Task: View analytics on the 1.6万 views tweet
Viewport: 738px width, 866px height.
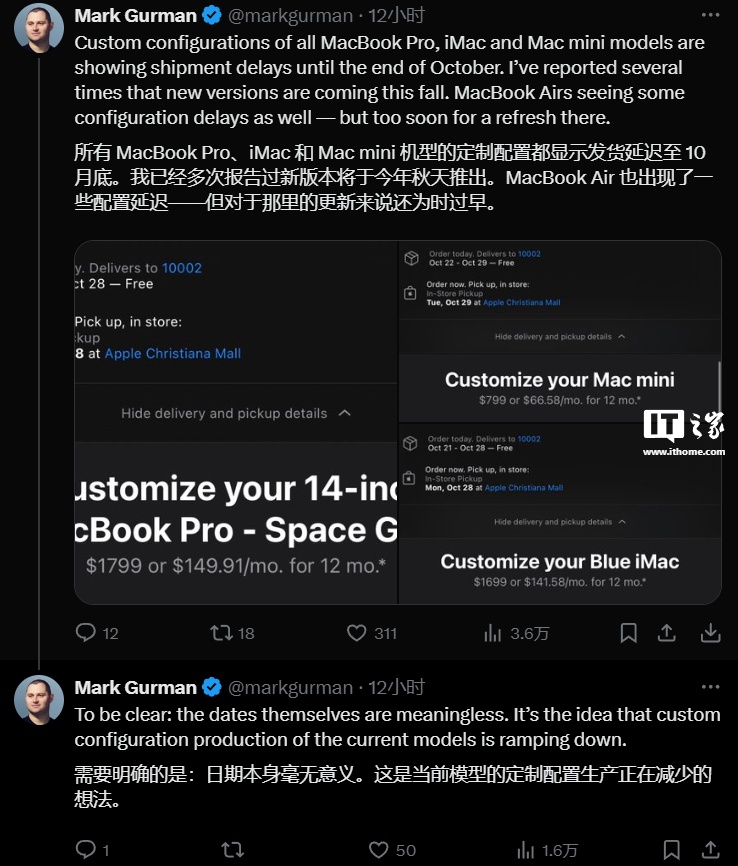Action: pos(524,850)
